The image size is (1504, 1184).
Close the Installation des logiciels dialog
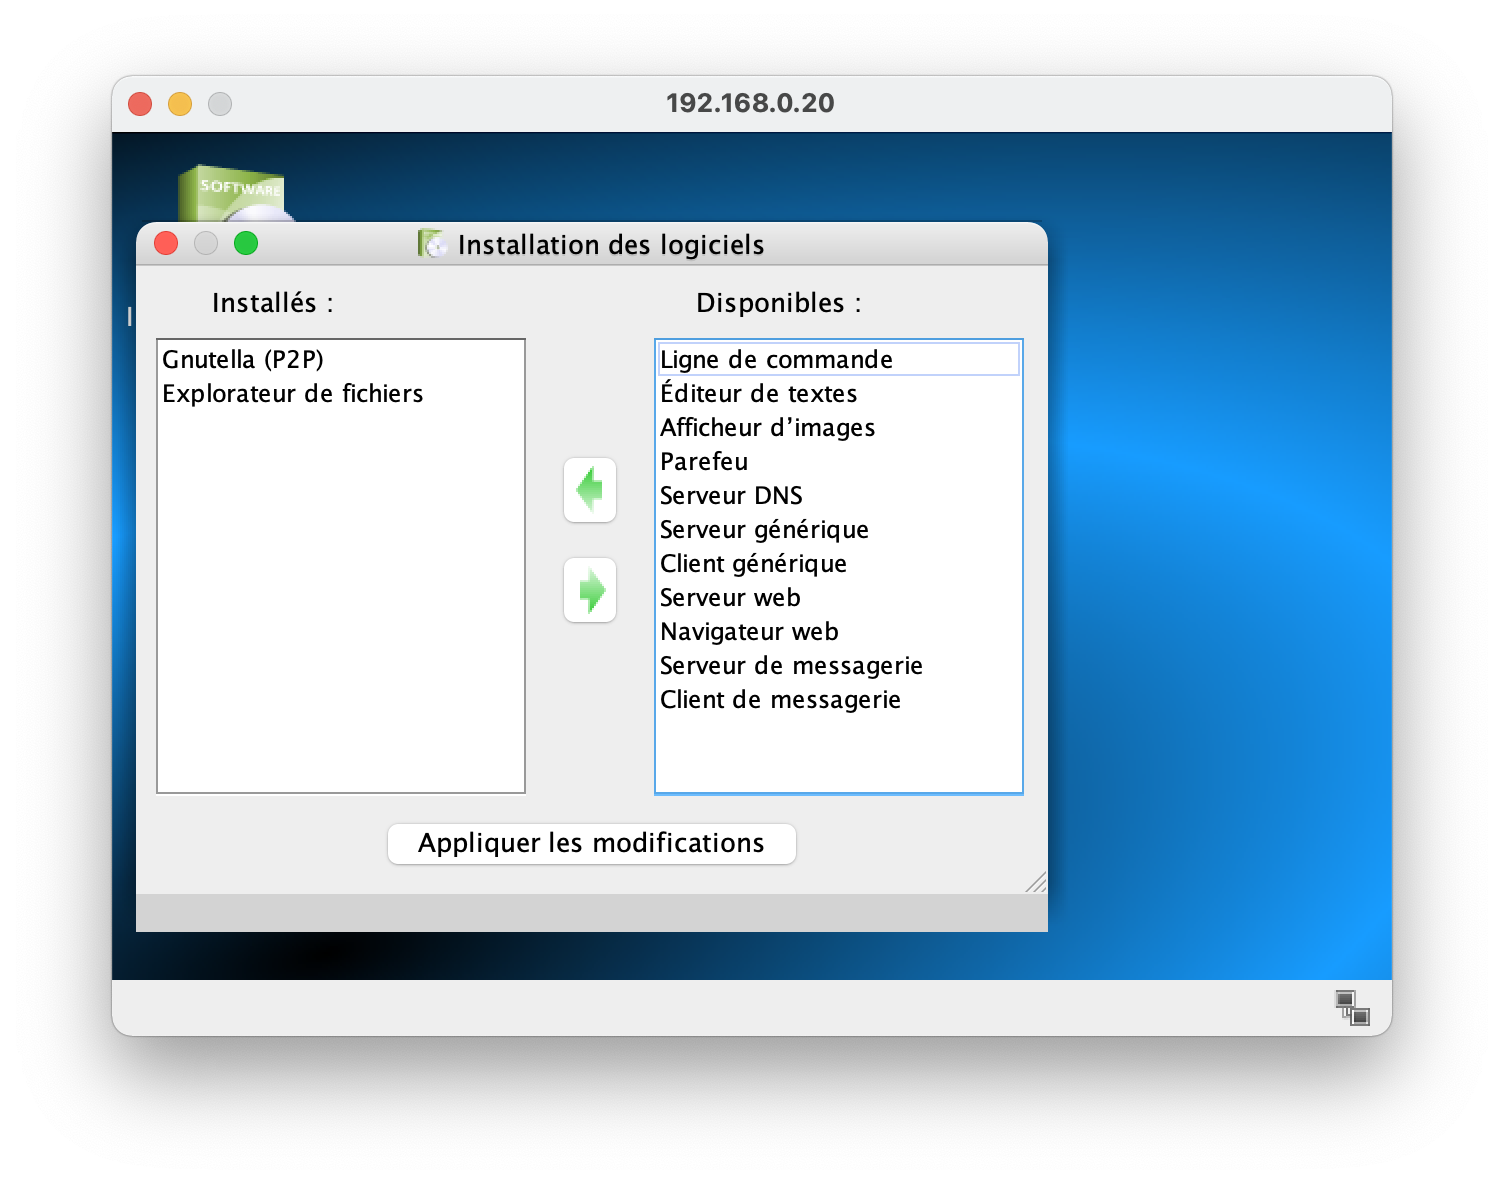tap(166, 243)
